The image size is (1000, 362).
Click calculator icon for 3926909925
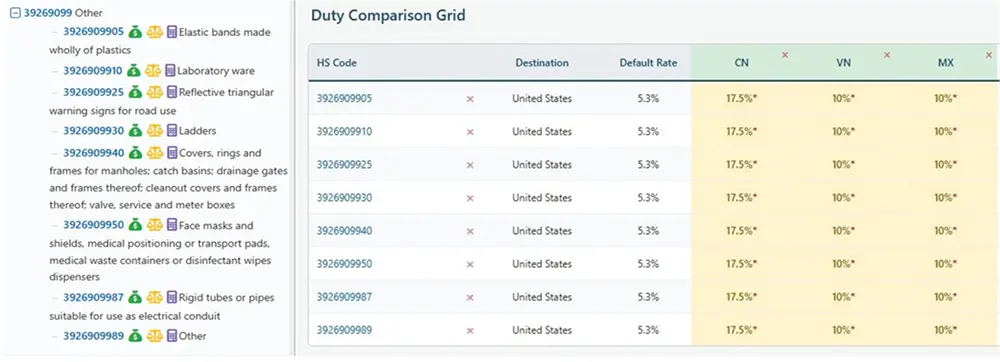tap(172, 92)
